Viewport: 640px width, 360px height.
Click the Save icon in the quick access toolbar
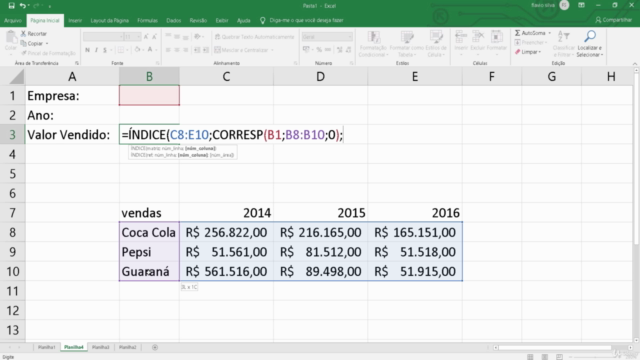tap(11, 6)
